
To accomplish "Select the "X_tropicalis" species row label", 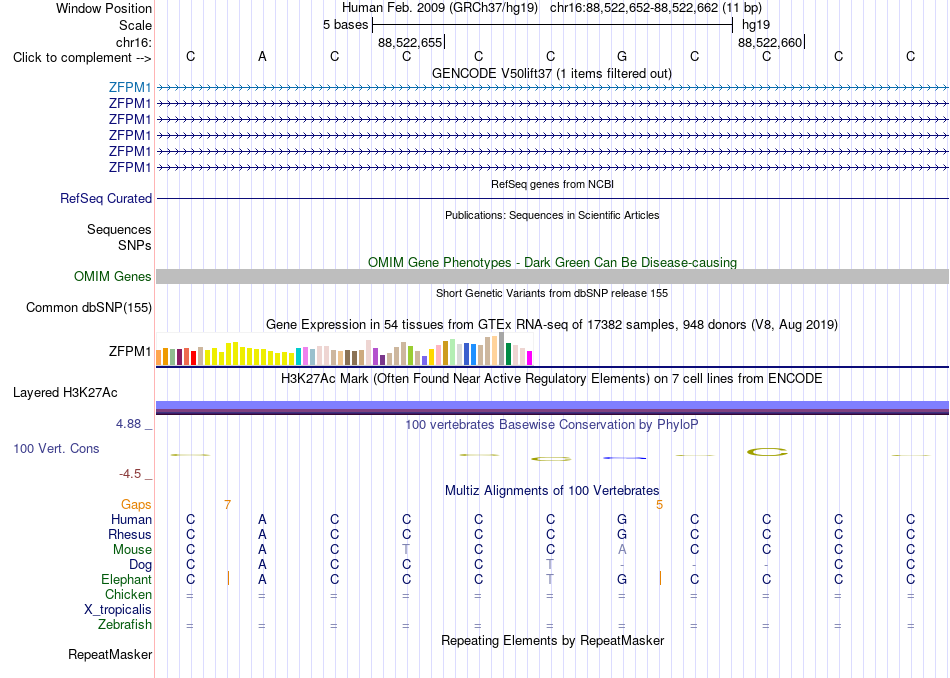I will (118, 610).
